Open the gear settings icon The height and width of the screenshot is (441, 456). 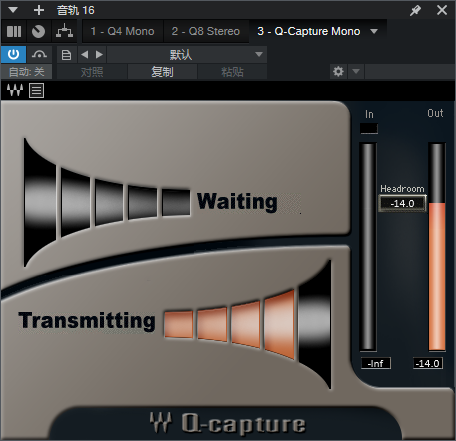click(338, 72)
